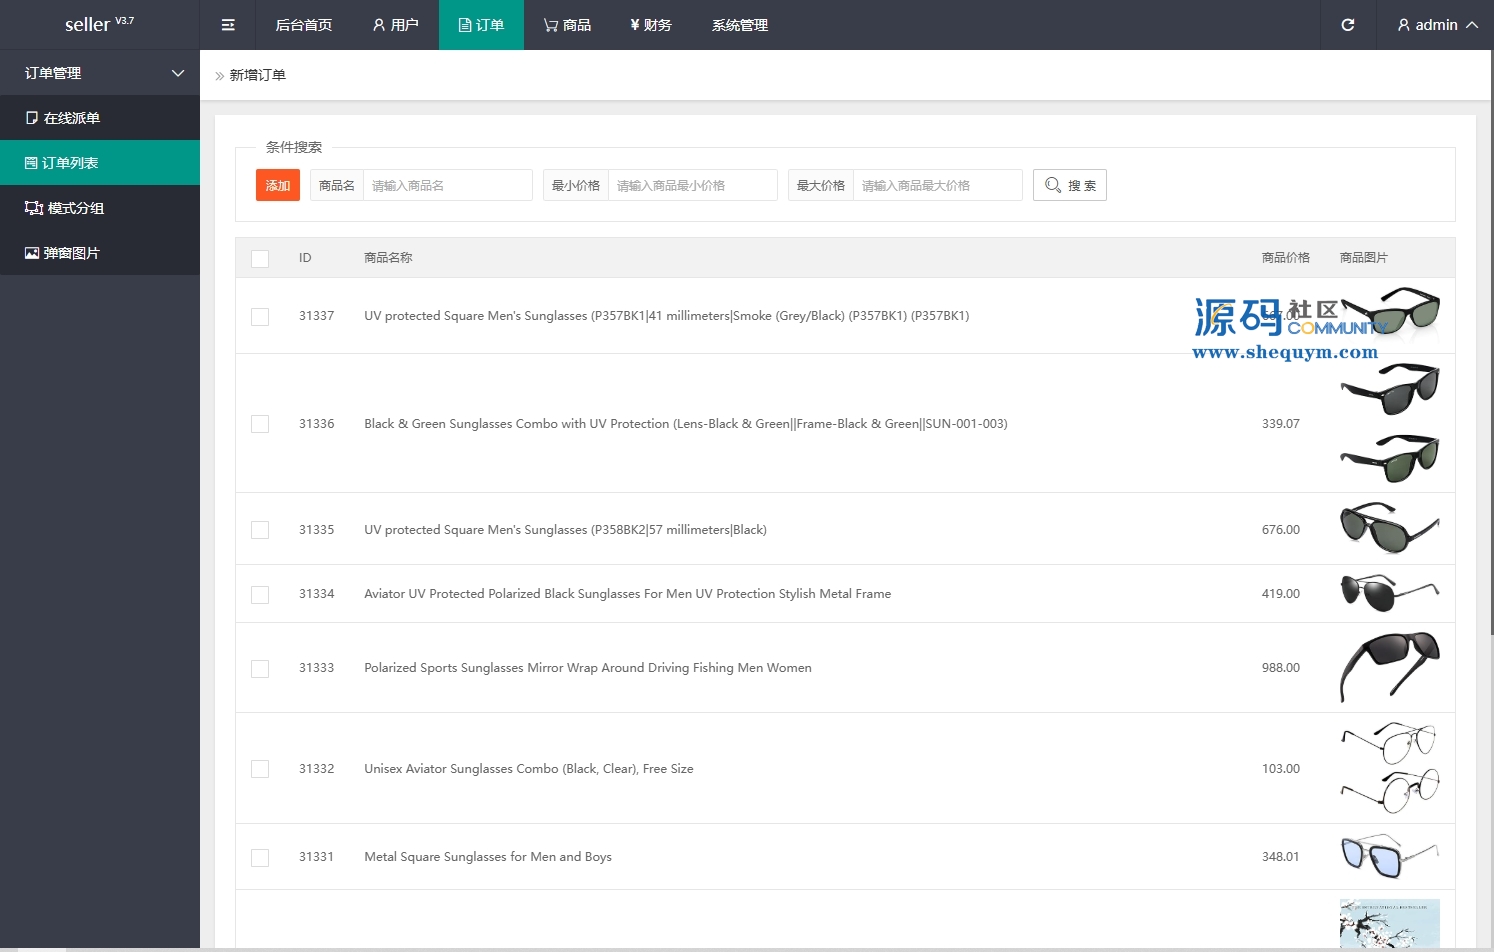
Task: Collapse the 订单管理 sidebar group
Action: [100, 73]
